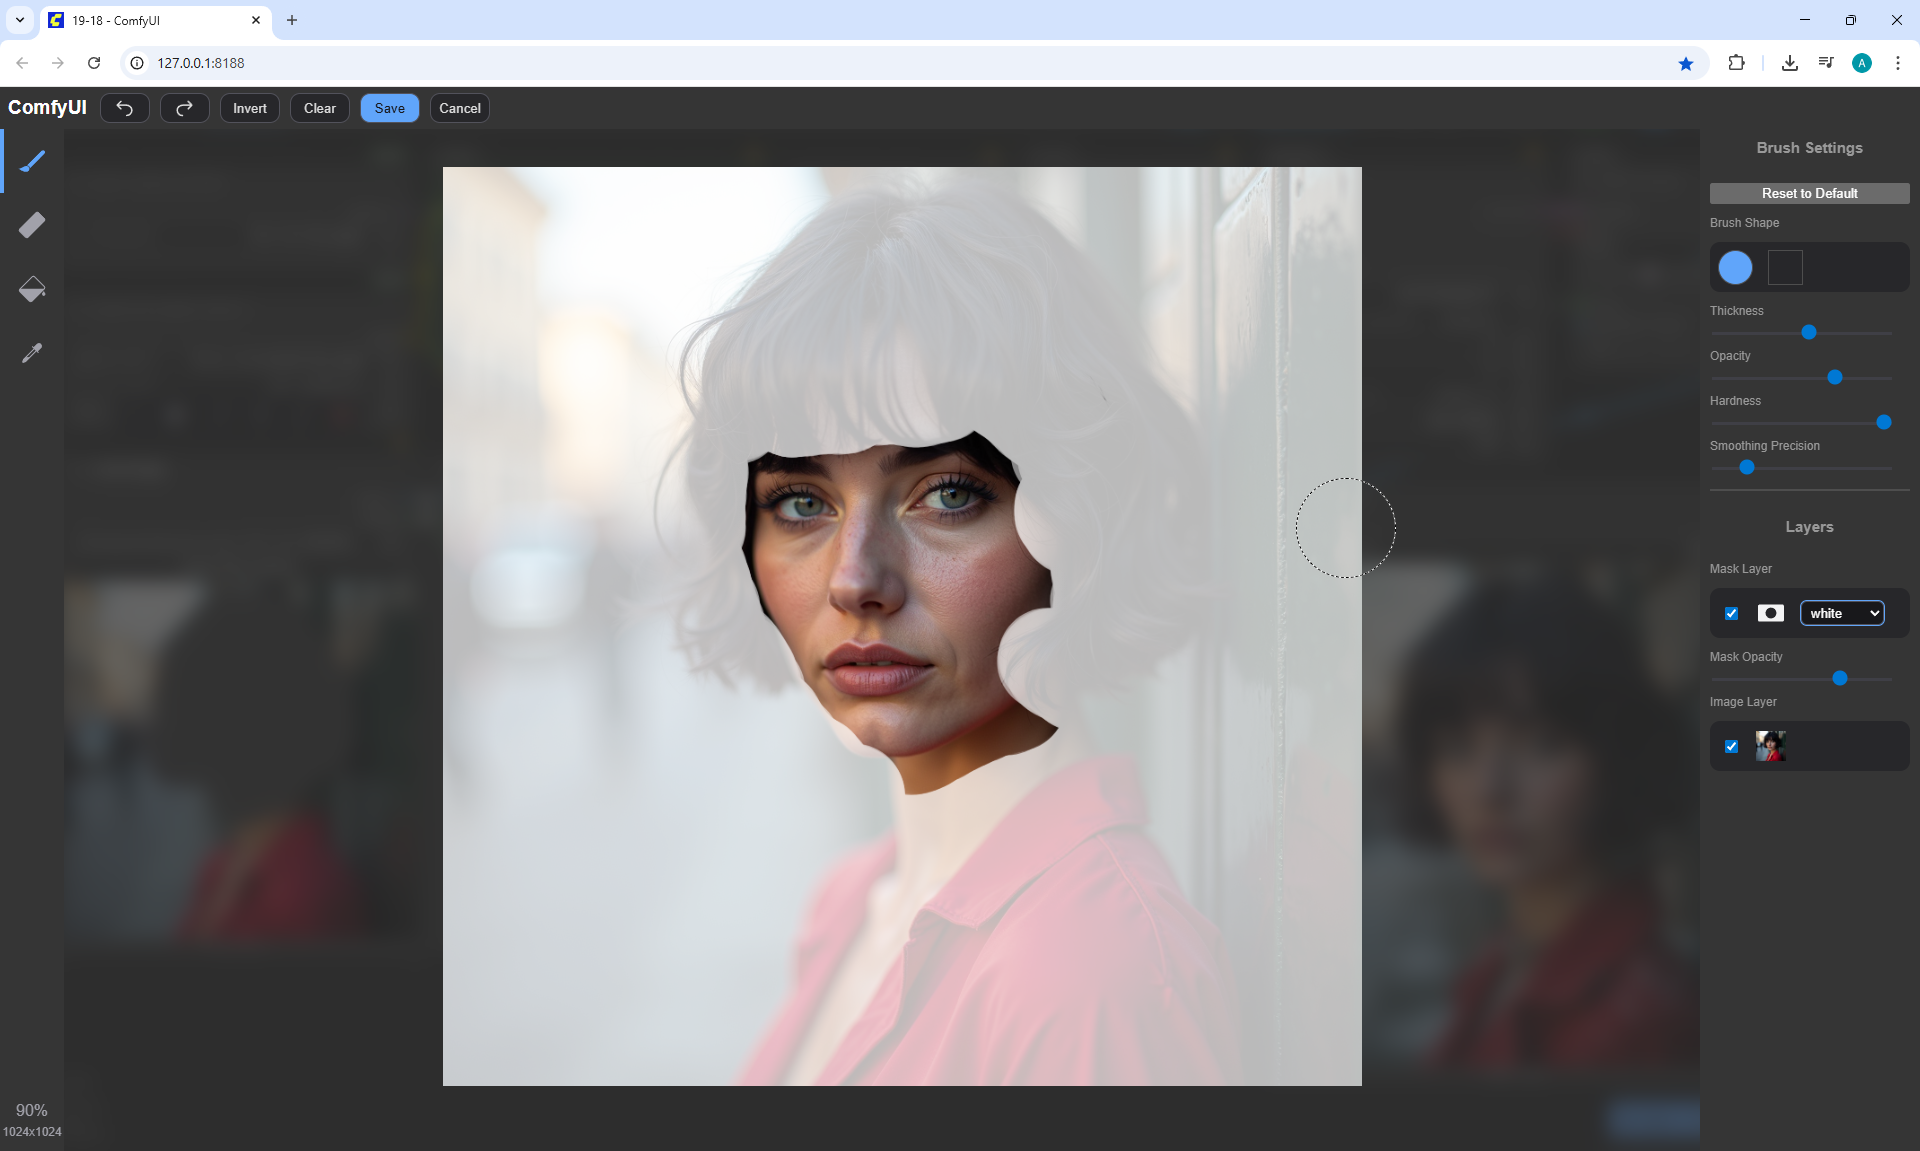Open the tab search dropdown arrow
Screen dimensions: 1920x1151
pyautogui.click(x=19, y=20)
